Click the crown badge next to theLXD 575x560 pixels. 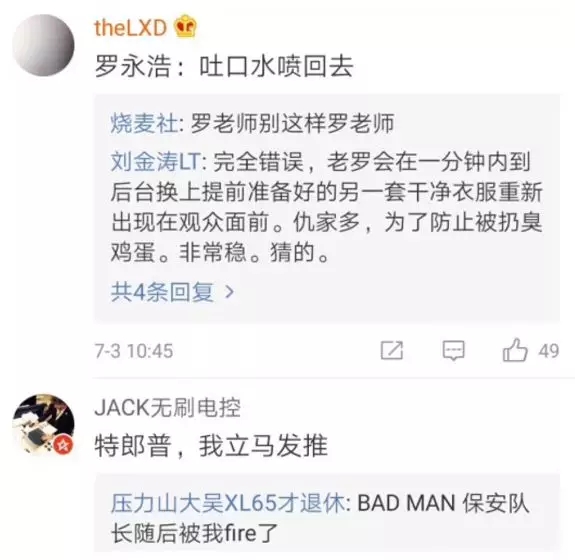pyautogui.click(x=185, y=26)
